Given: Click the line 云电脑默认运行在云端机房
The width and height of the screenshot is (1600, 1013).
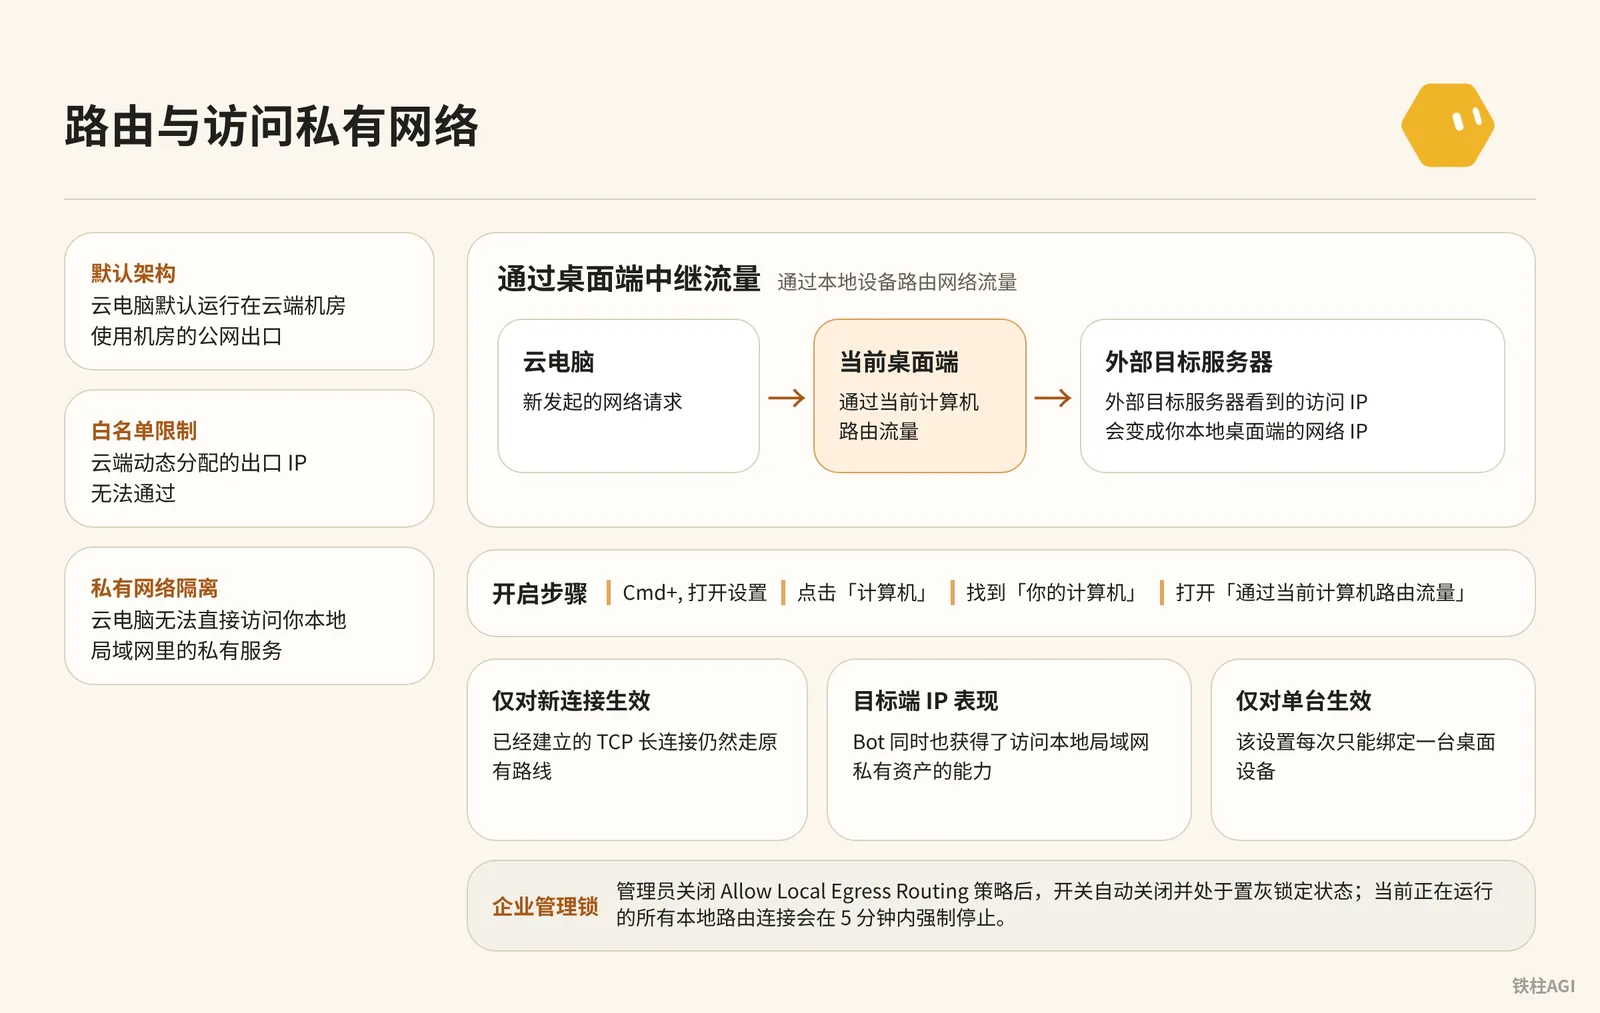Looking at the screenshot, I should click(x=218, y=305).
